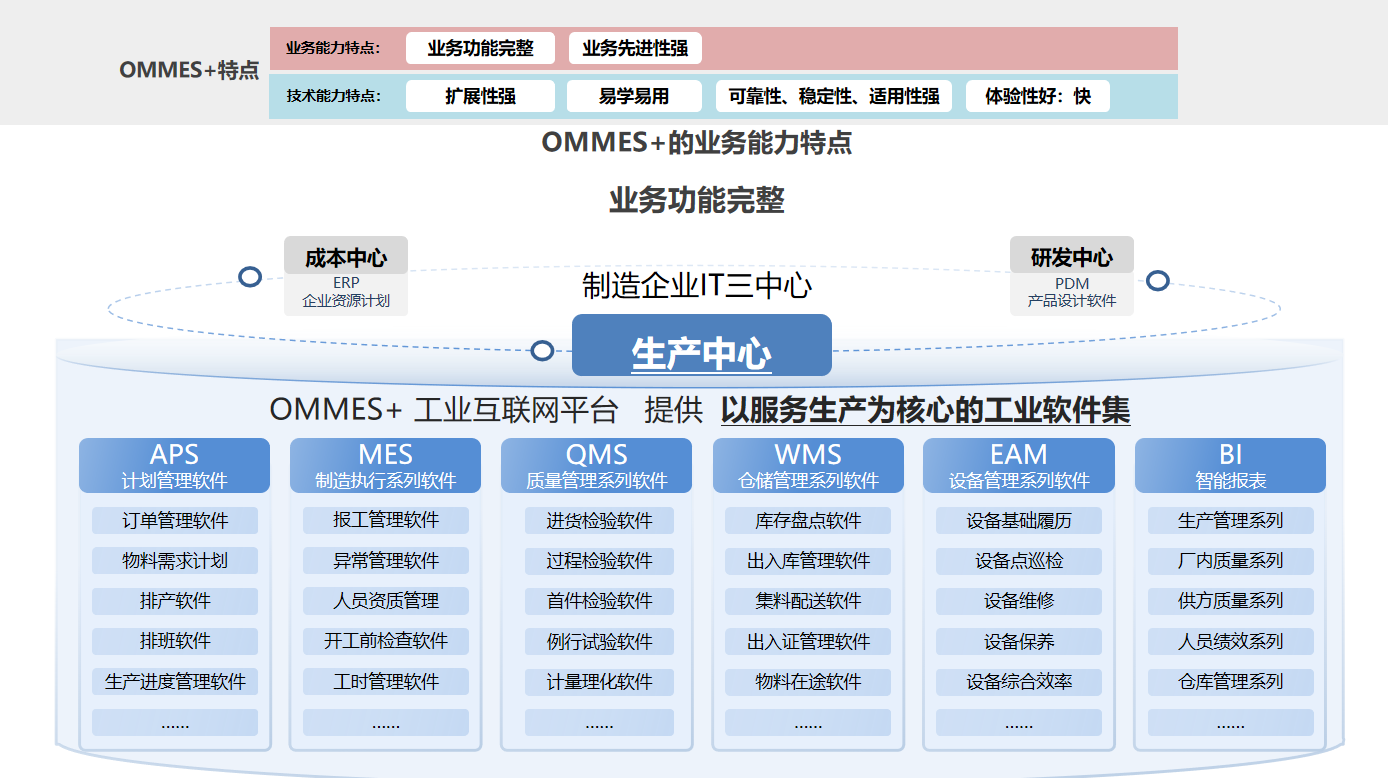The height and width of the screenshot is (778, 1388).
Task: Select 计量理化软件 item
Action: click(599, 682)
